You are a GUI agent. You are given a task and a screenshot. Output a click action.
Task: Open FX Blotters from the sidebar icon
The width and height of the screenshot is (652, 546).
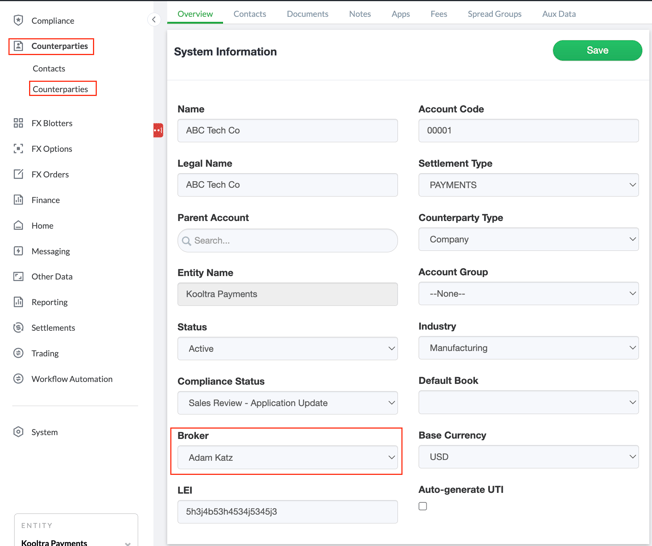coord(18,123)
